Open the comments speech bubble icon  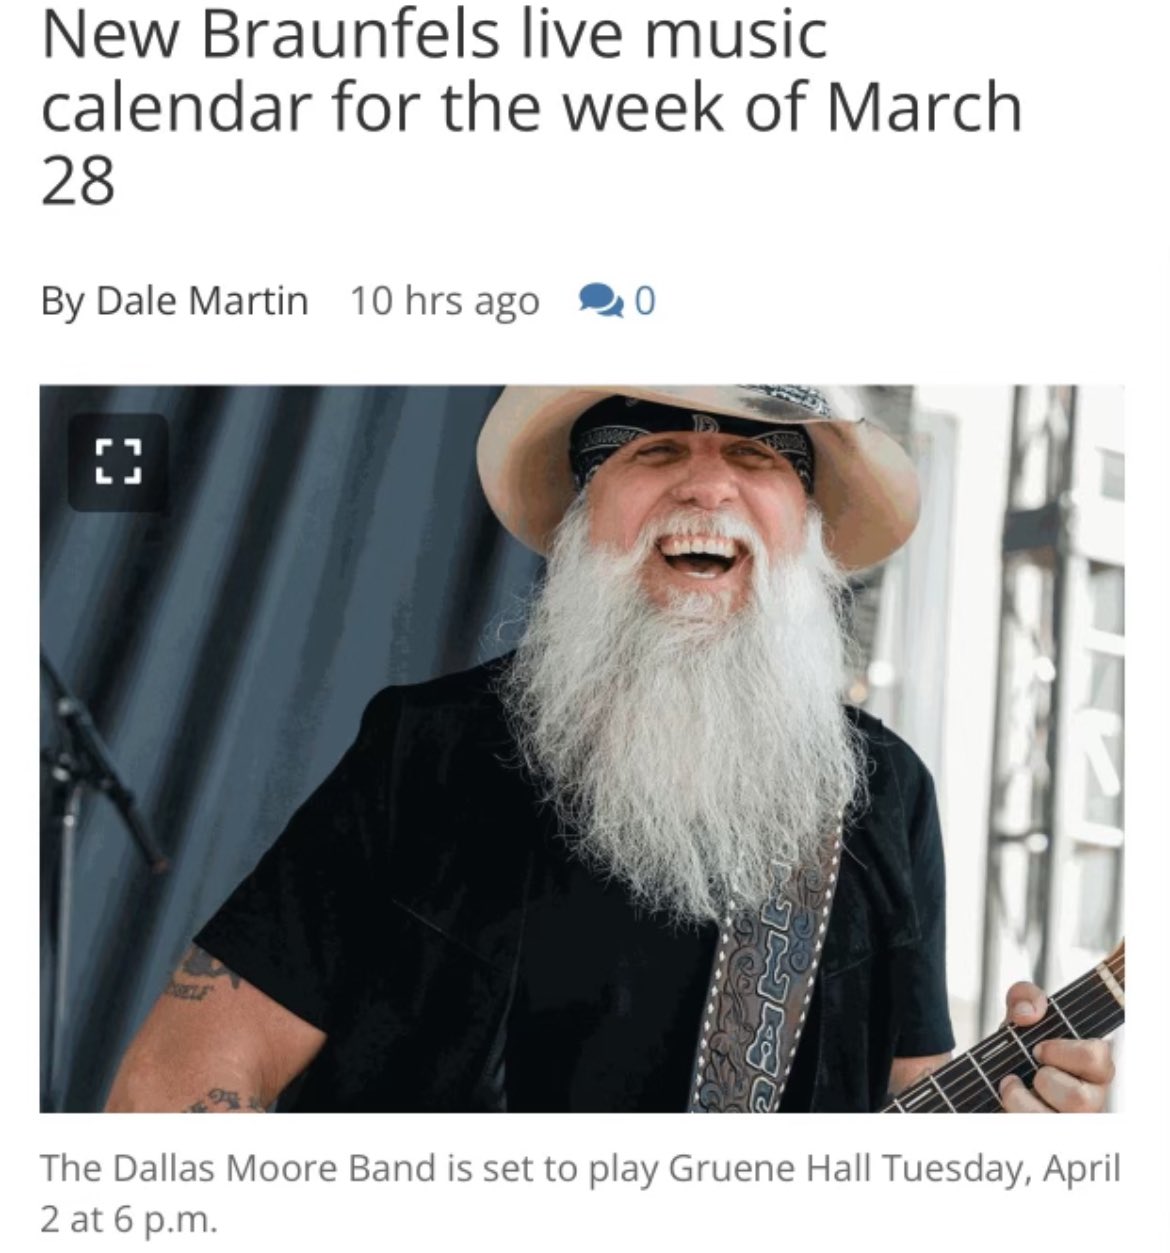(602, 300)
